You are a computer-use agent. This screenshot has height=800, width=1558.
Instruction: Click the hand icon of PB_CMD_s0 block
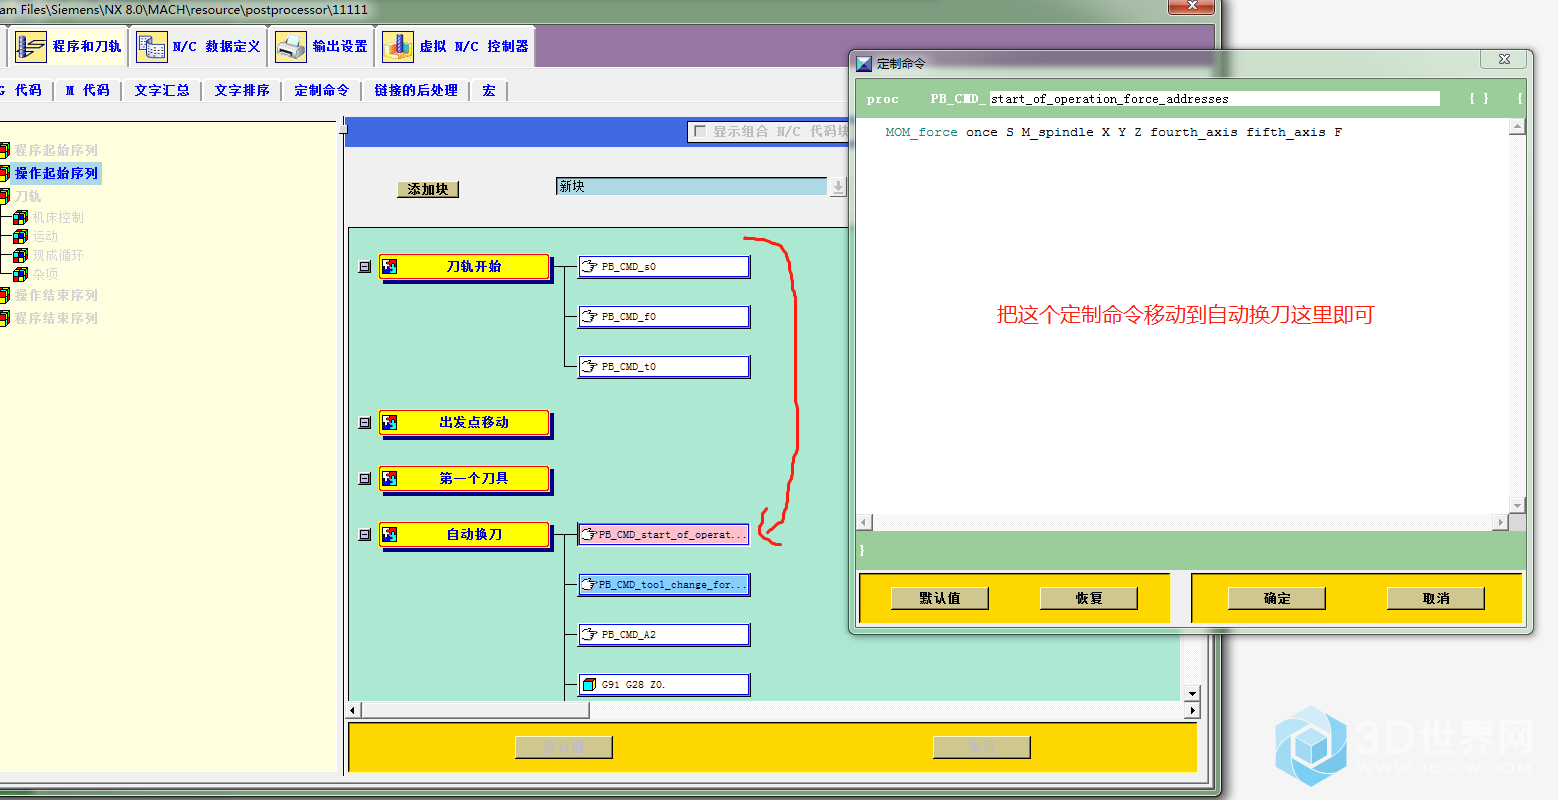pyautogui.click(x=590, y=267)
